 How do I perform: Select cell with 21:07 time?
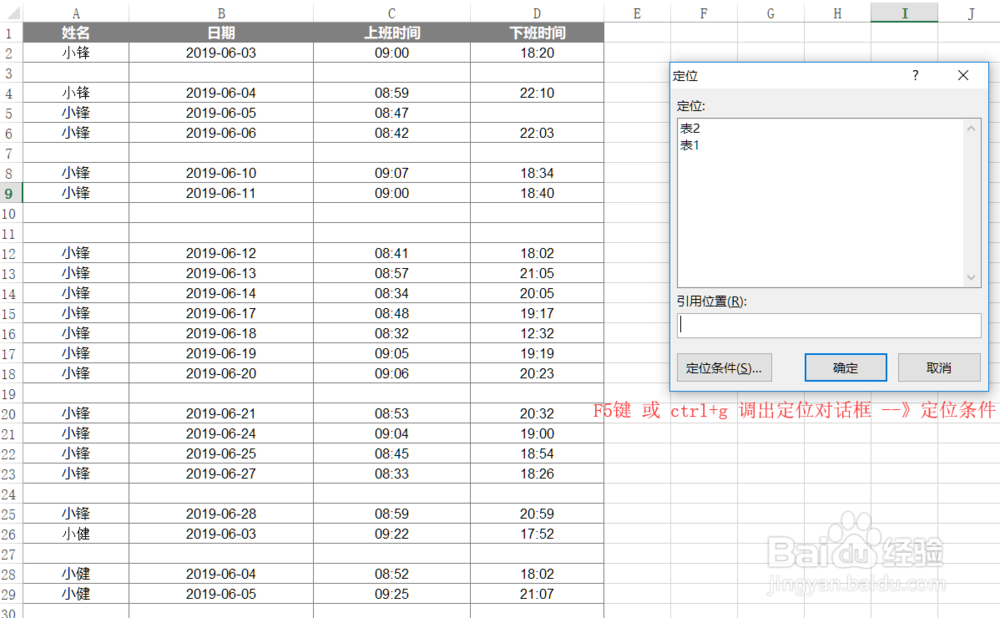(x=537, y=594)
